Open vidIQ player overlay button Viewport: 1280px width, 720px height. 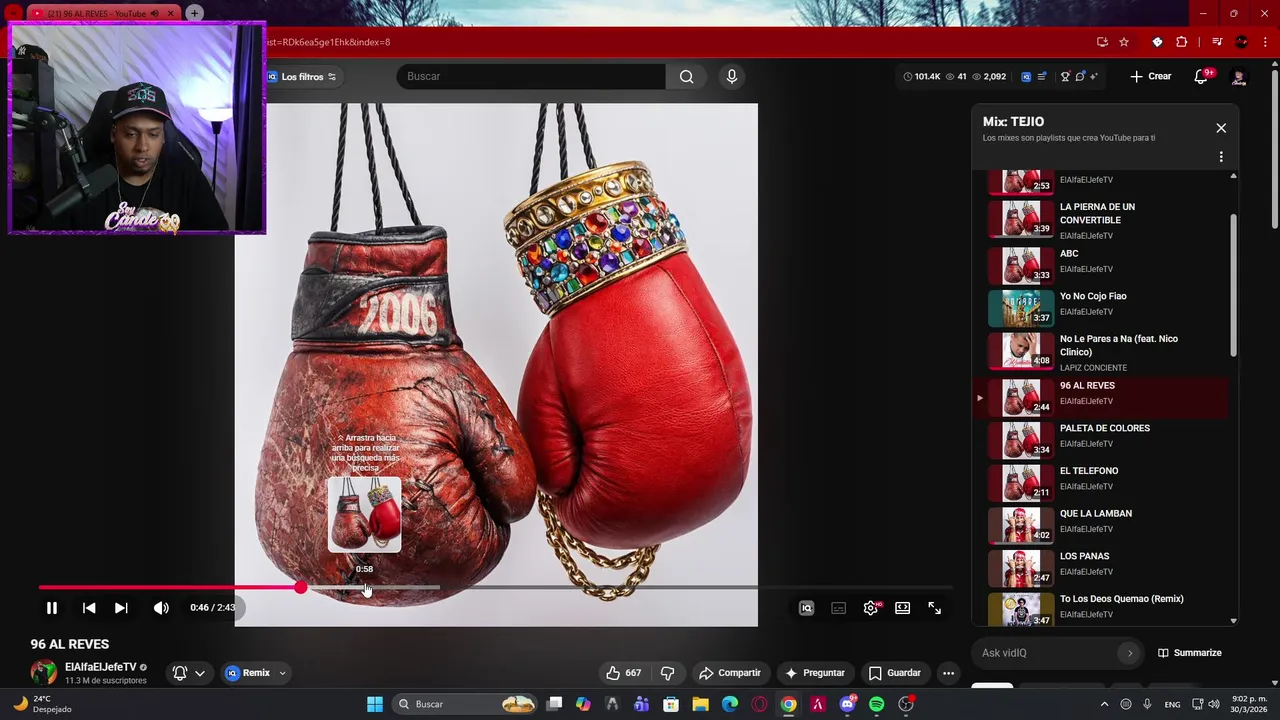coord(806,608)
